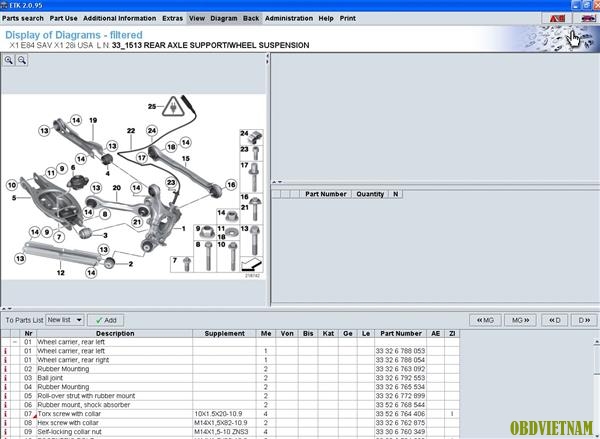This screenshot has height=439, width=600.
Task: Select the 04 Rubber Mounting row description
Action: tap(63, 387)
